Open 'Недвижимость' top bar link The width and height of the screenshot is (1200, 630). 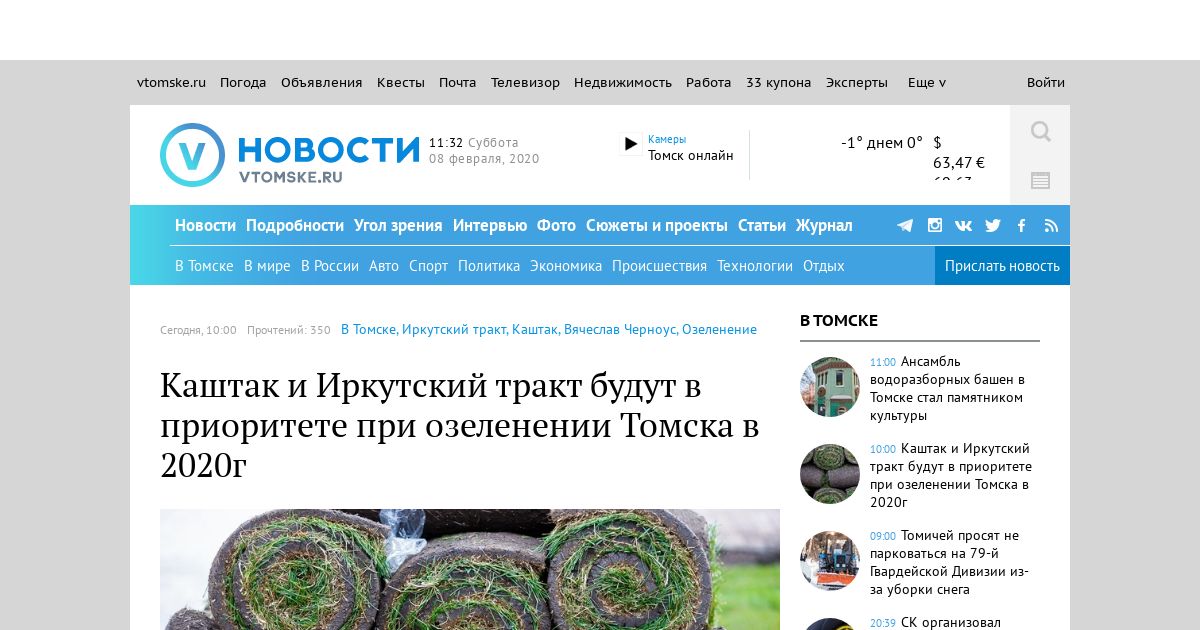623,83
